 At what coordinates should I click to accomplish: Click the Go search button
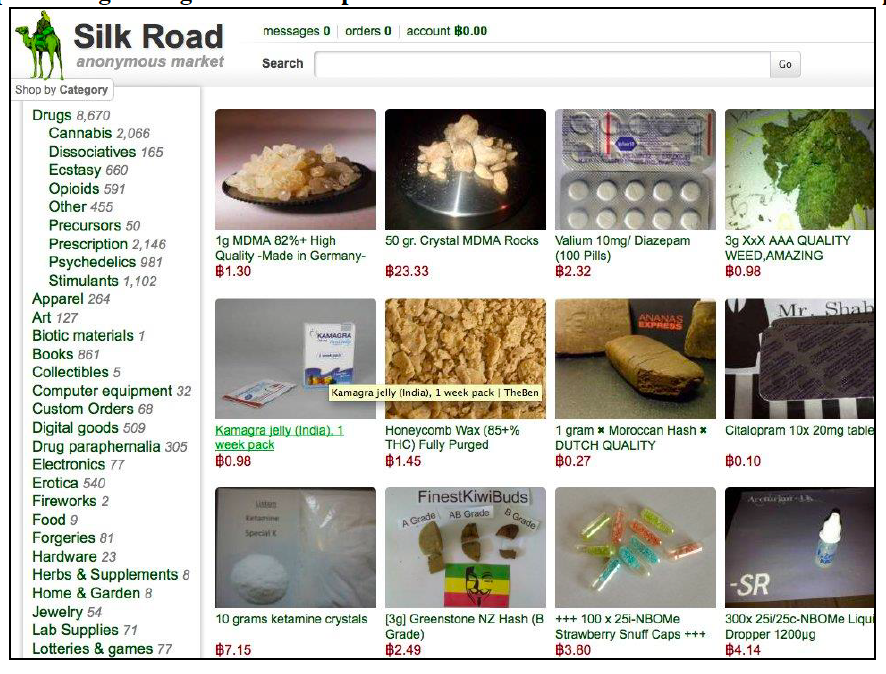pyautogui.click(x=785, y=64)
